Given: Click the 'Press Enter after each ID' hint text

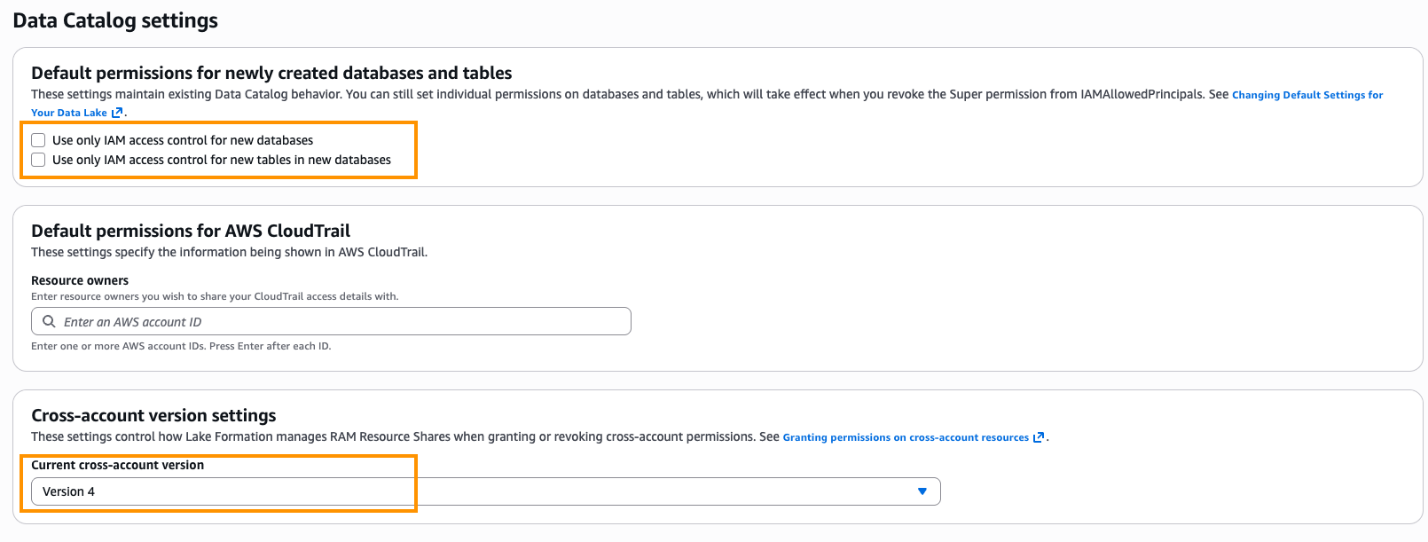Looking at the screenshot, I should pyautogui.click(x=270, y=346).
